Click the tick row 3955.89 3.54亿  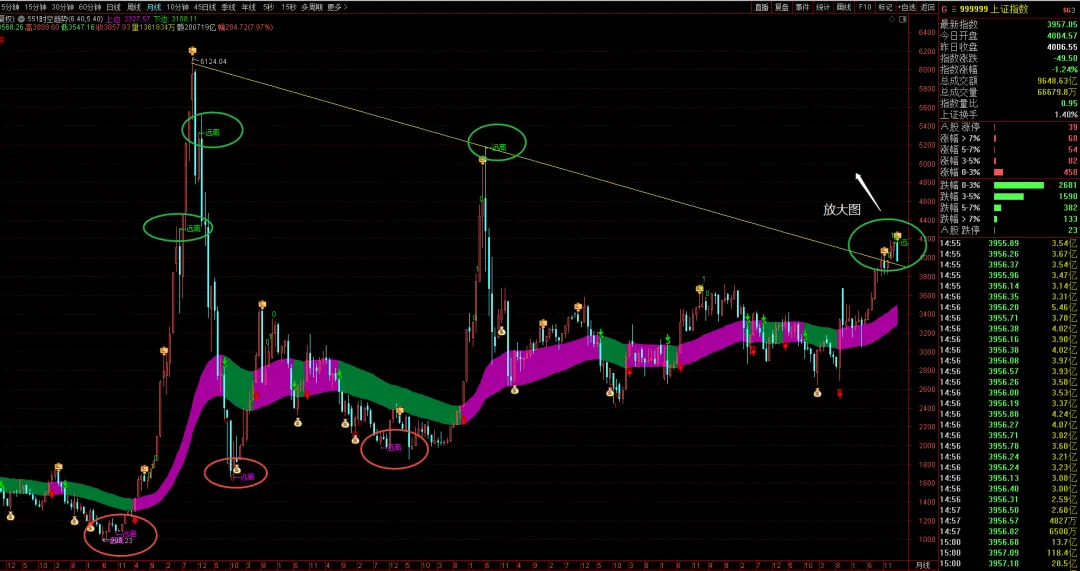1009,243
